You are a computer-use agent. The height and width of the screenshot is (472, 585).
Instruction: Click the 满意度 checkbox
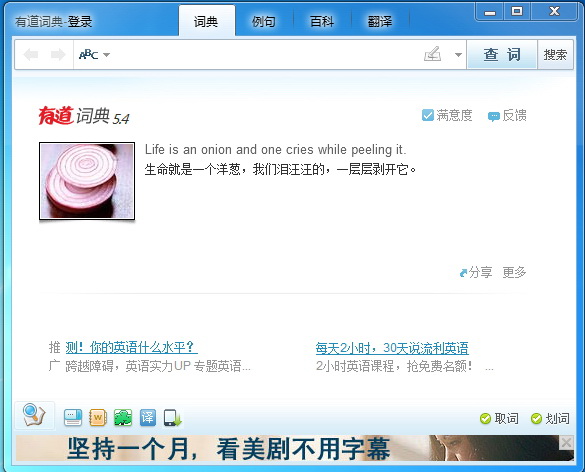point(428,115)
